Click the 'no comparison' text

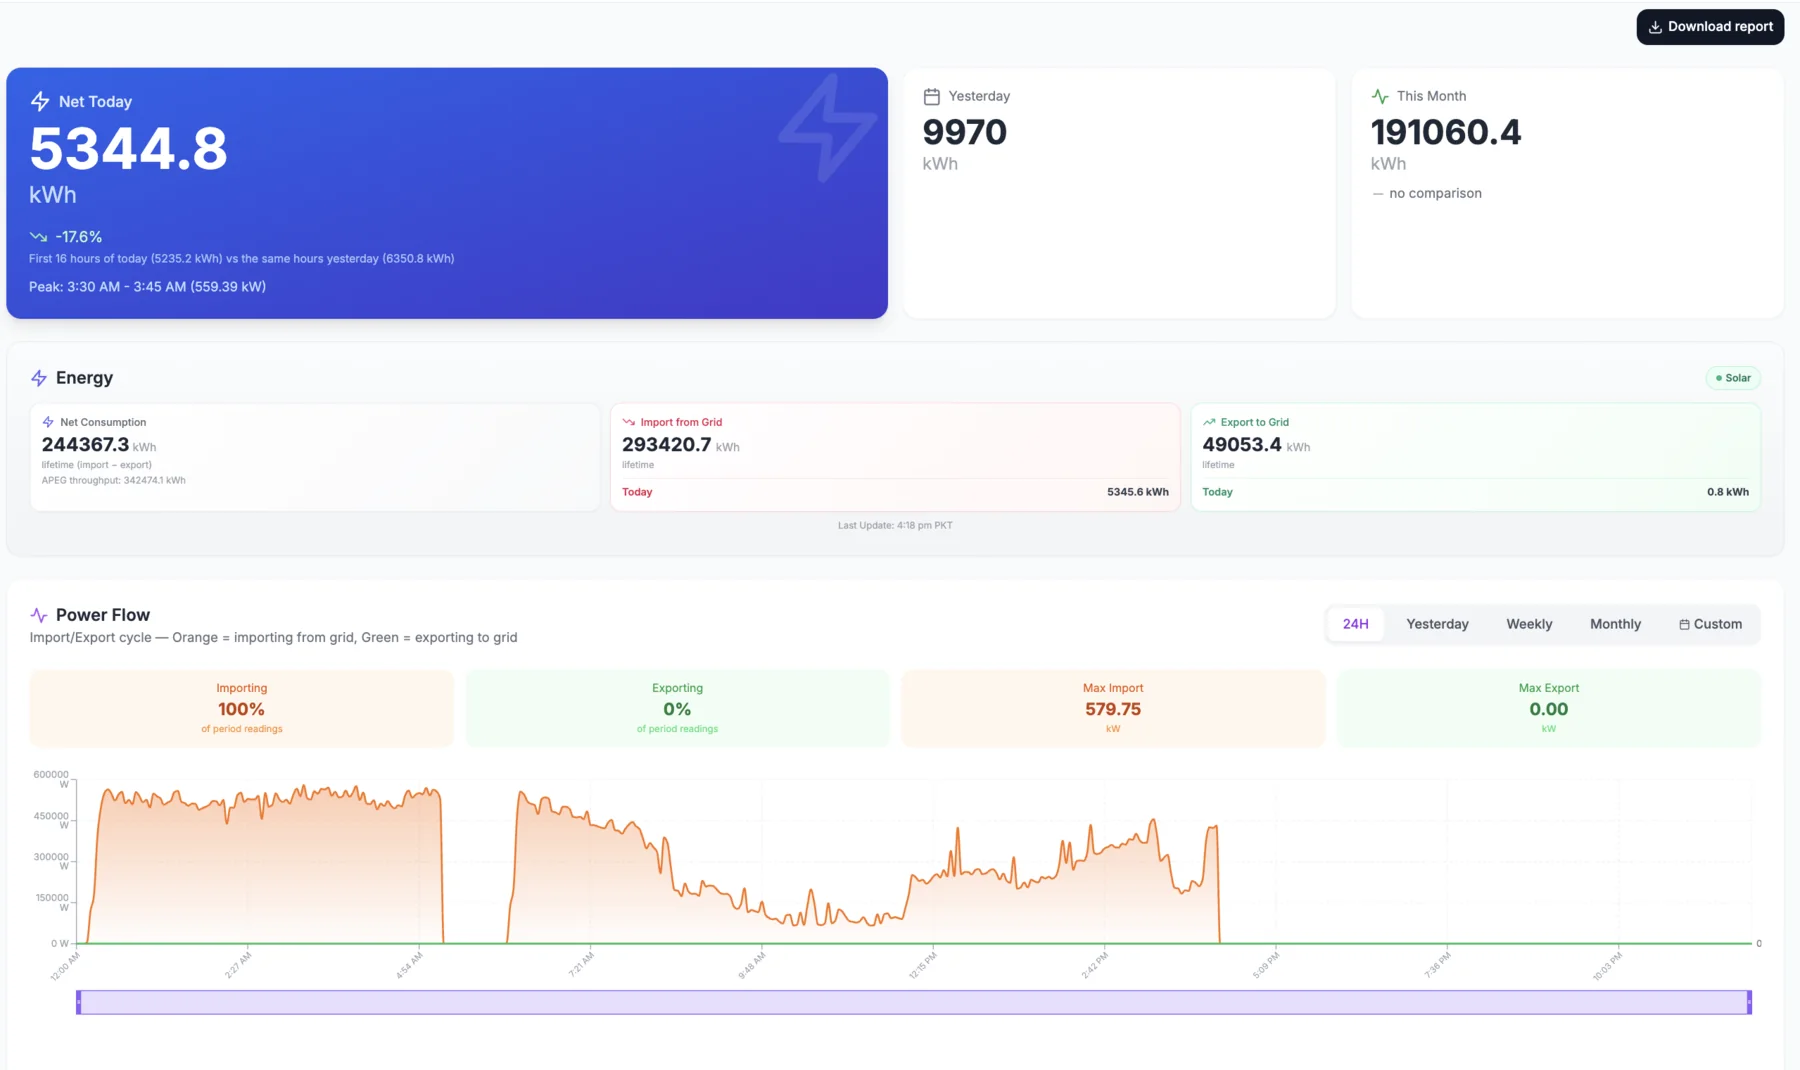(1435, 193)
